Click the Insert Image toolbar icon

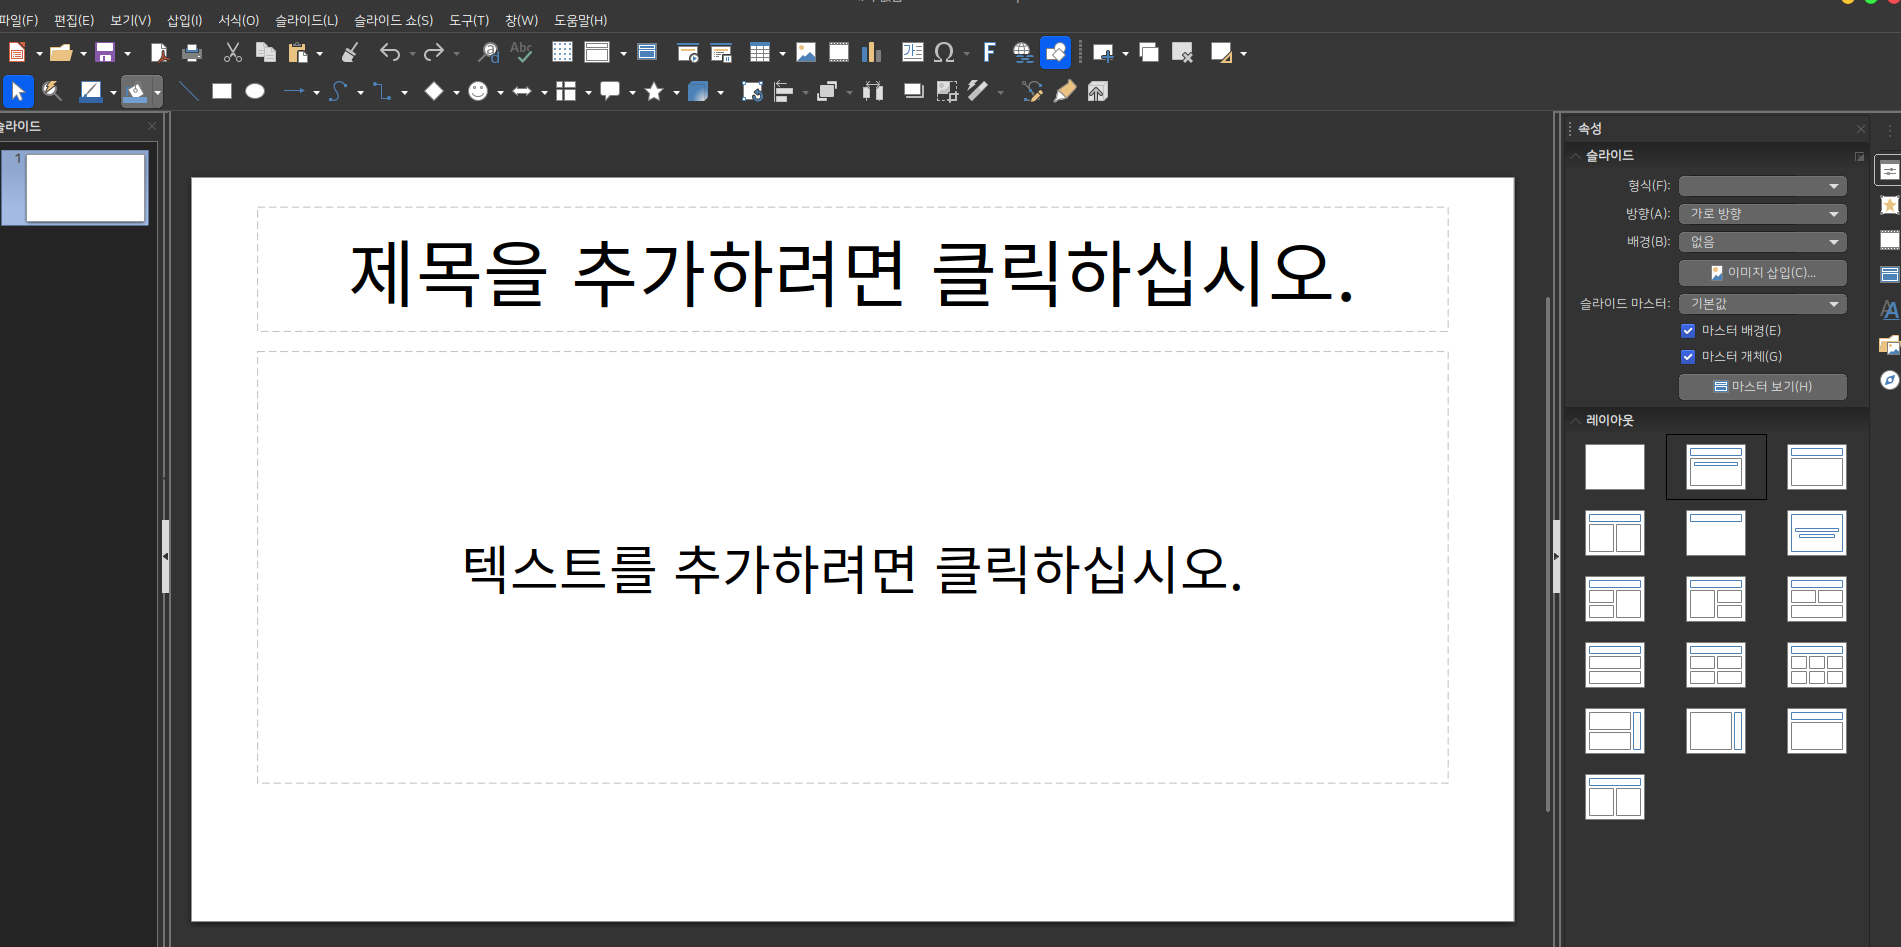(806, 53)
